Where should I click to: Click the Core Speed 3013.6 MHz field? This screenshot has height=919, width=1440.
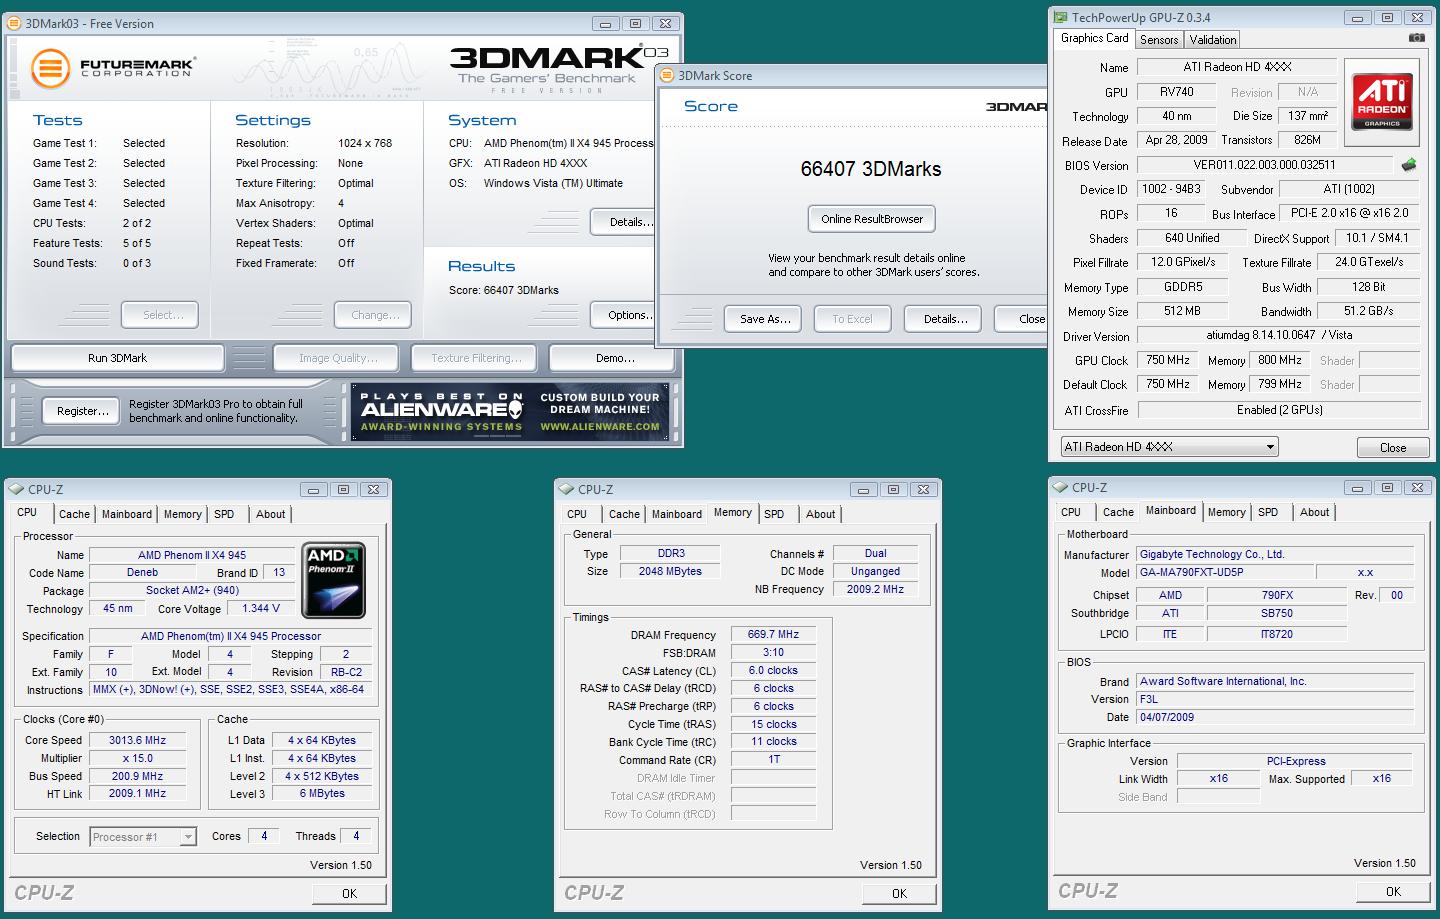[x=138, y=741]
